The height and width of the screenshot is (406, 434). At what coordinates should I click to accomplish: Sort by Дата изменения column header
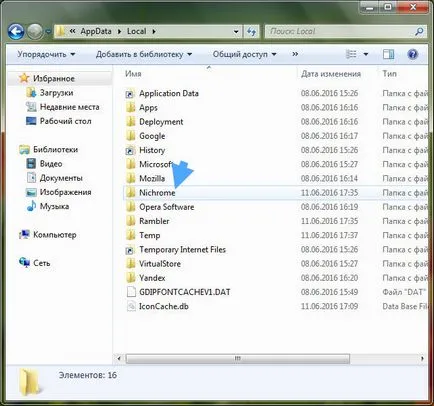(x=331, y=74)
